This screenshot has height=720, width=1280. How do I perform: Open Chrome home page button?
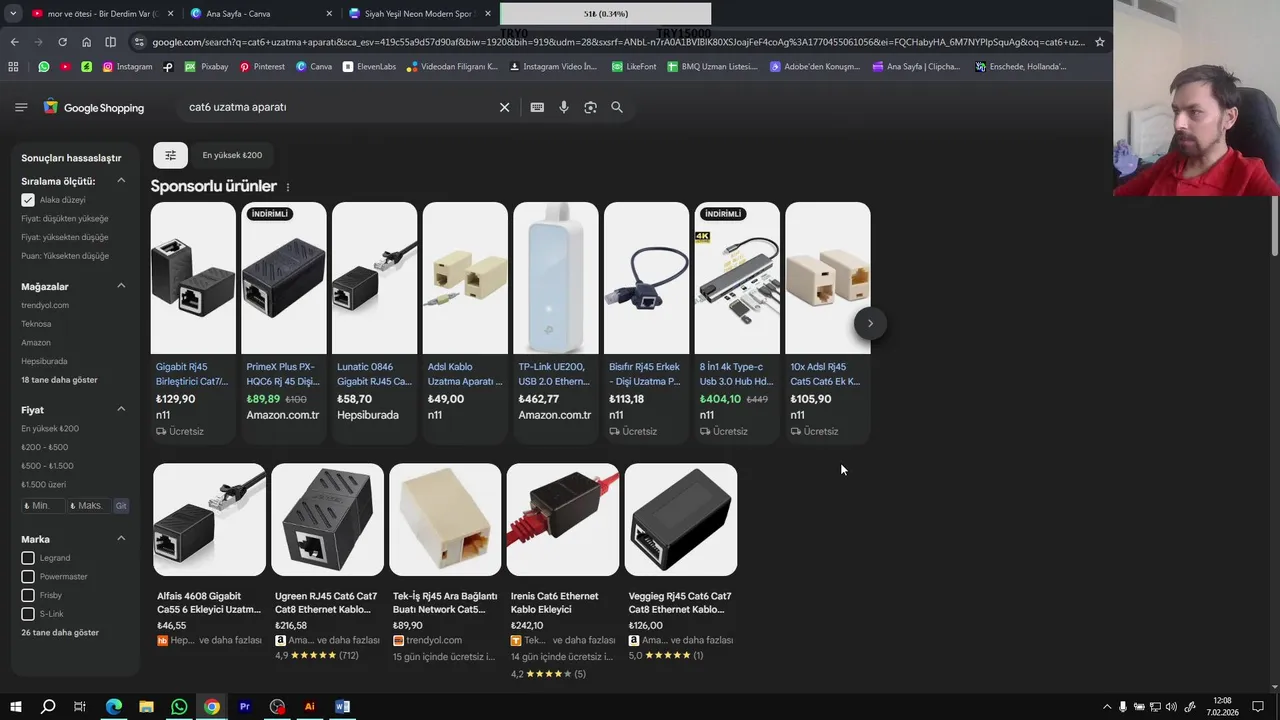pyautogui.click(x=87, y=42)
